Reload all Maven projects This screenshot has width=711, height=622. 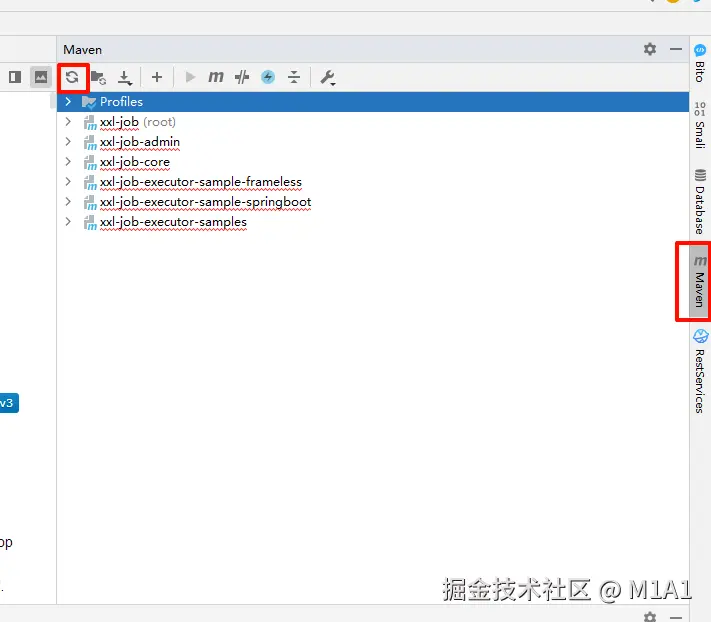[72, 77]
